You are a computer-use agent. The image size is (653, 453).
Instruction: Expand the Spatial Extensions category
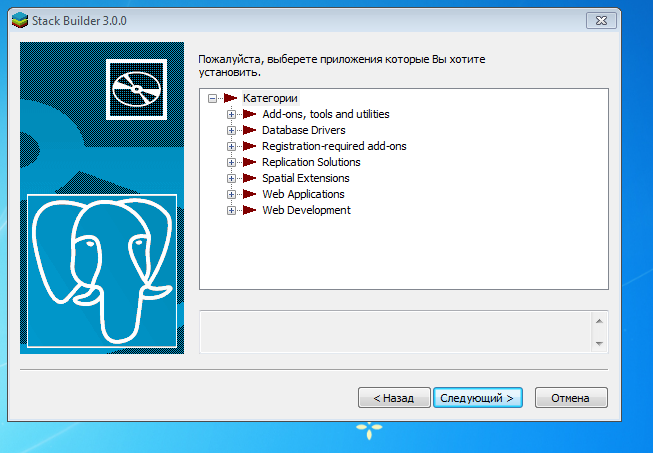(x=232, y=178)
